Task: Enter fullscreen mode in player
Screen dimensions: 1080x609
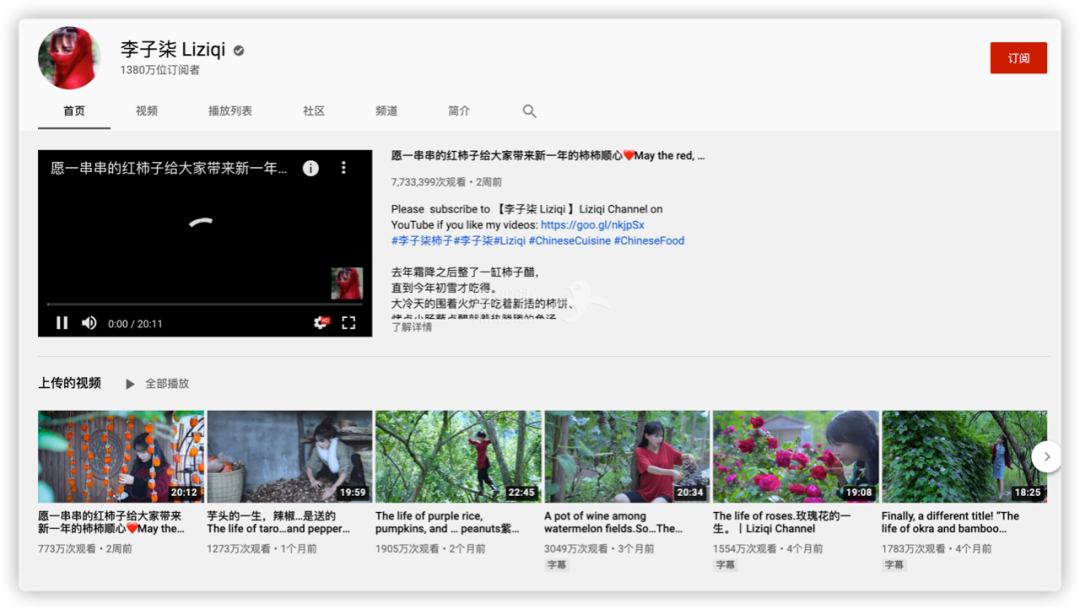Action: coord(348,323)
